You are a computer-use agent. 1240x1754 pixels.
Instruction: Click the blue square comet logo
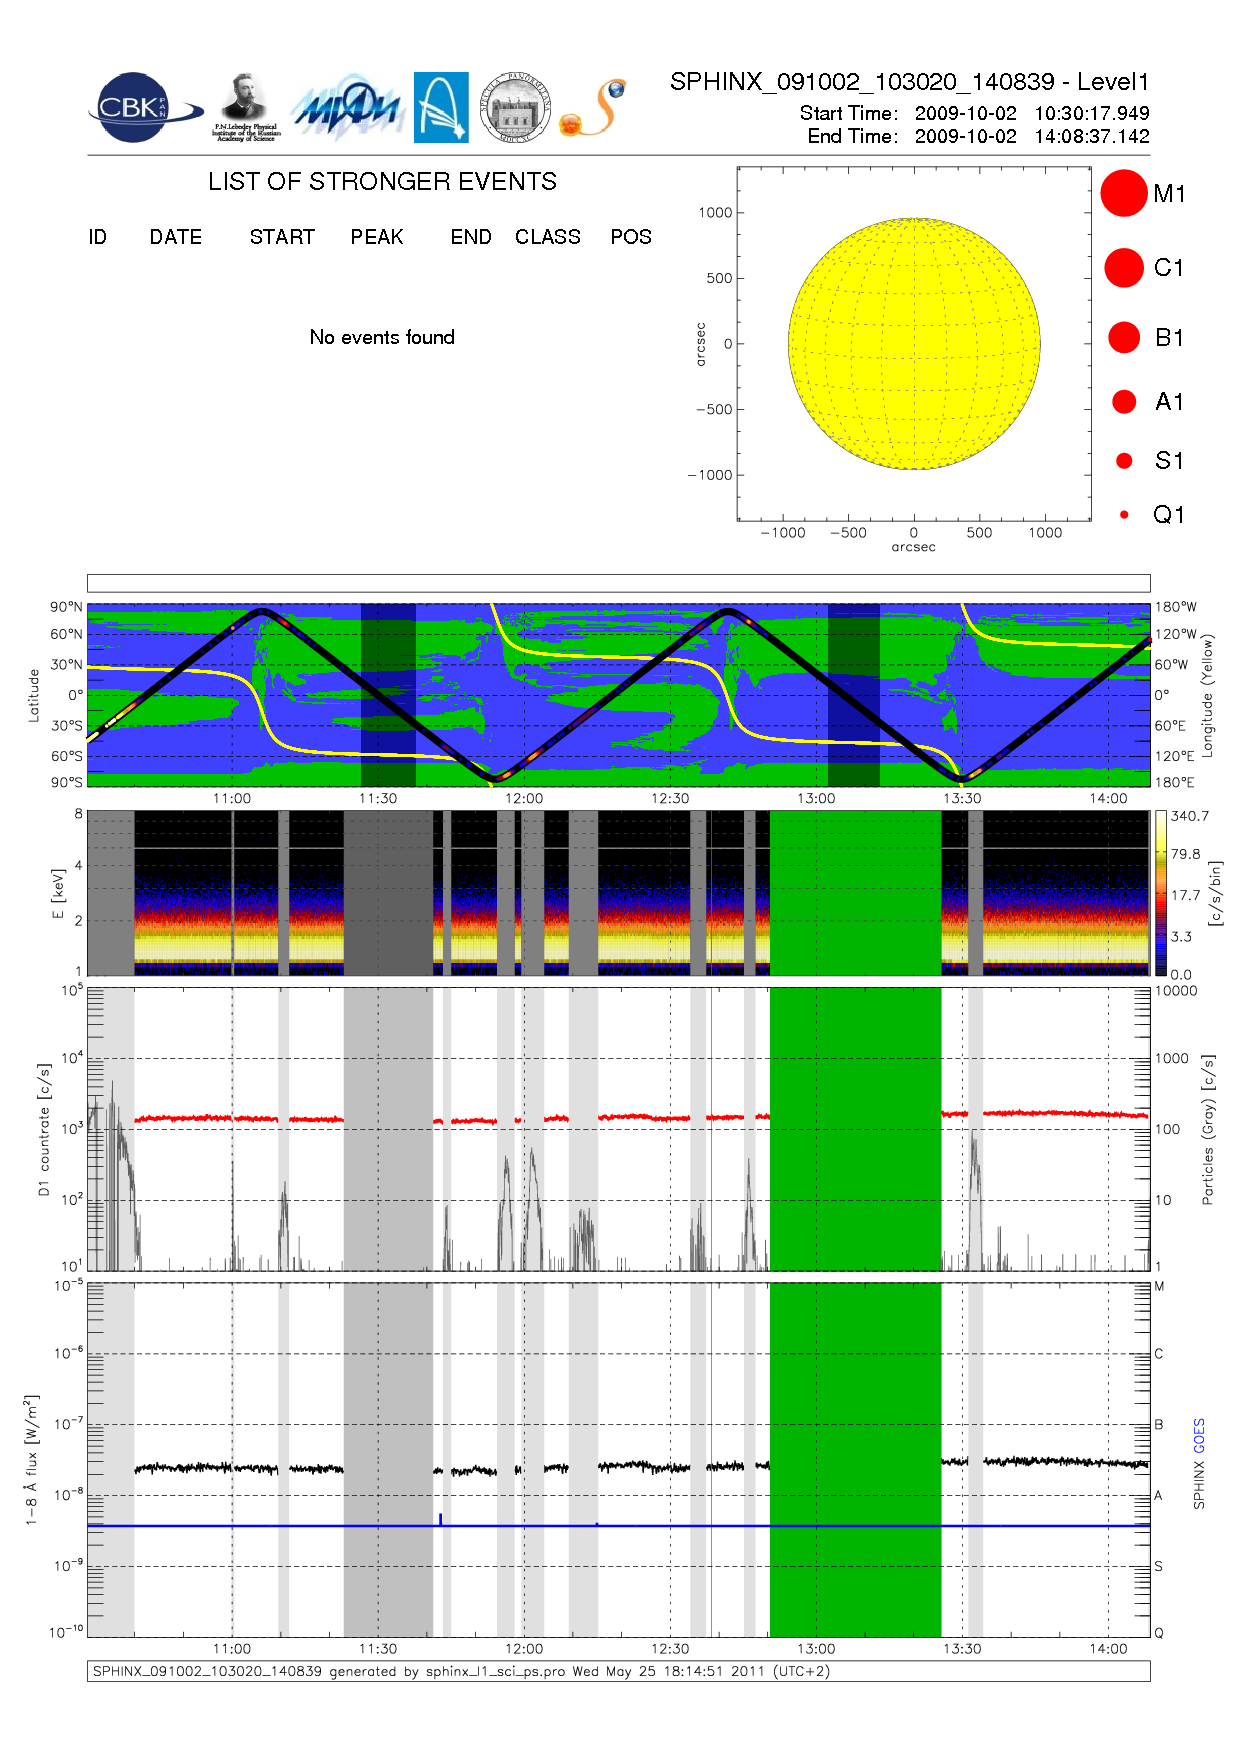click(441, 108)
